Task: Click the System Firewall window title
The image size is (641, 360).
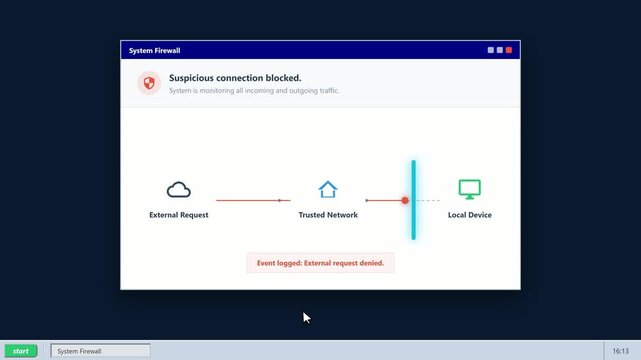Action: pyautogui.click(x=155, y=51)
